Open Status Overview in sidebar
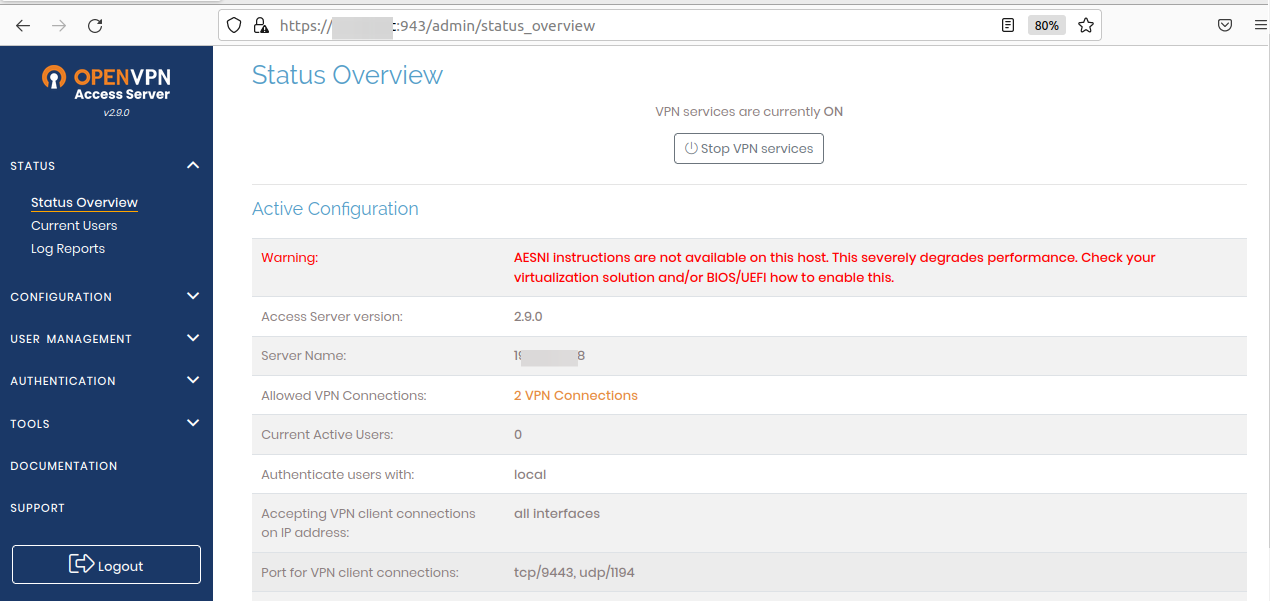 coord(84,202)
